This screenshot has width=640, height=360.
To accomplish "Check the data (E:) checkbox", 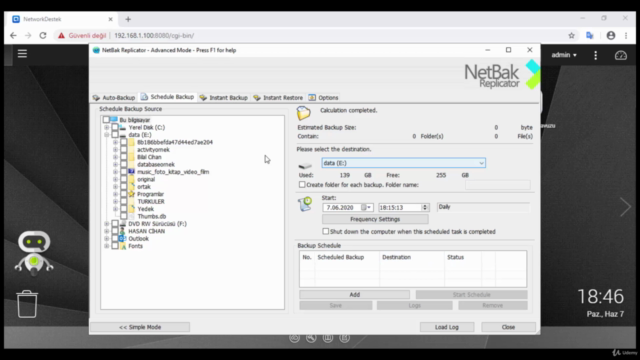I will pos(115,135).
